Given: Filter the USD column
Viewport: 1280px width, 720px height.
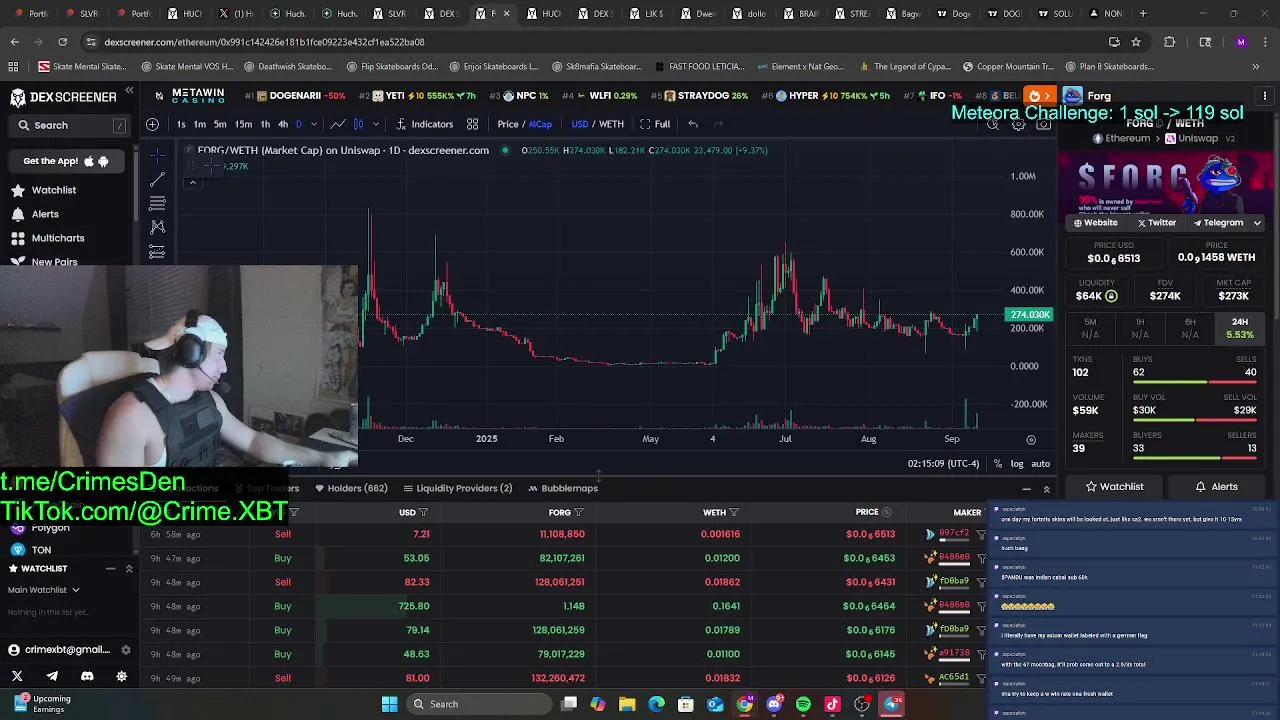Looking at the screenshot, I should (x=424, y=512).
